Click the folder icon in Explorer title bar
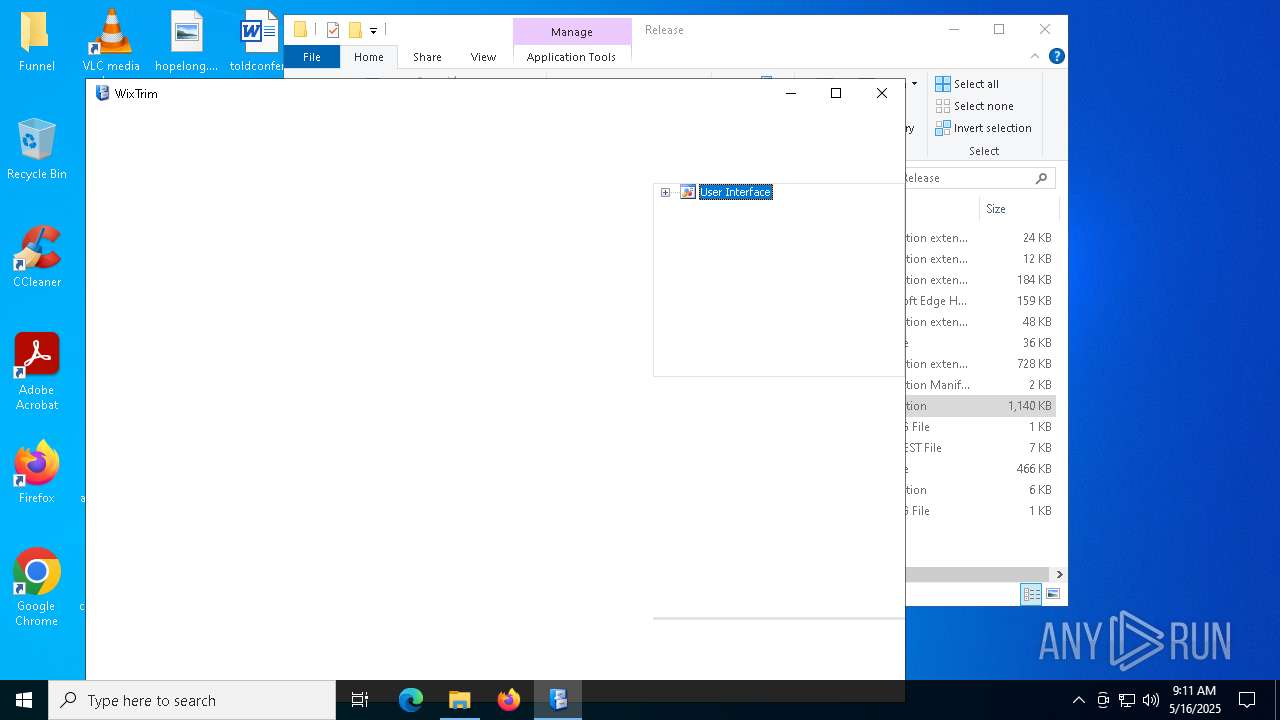The width and height of the screenshot is (1280, 720). pyautogui.click(x=300, y=30)
